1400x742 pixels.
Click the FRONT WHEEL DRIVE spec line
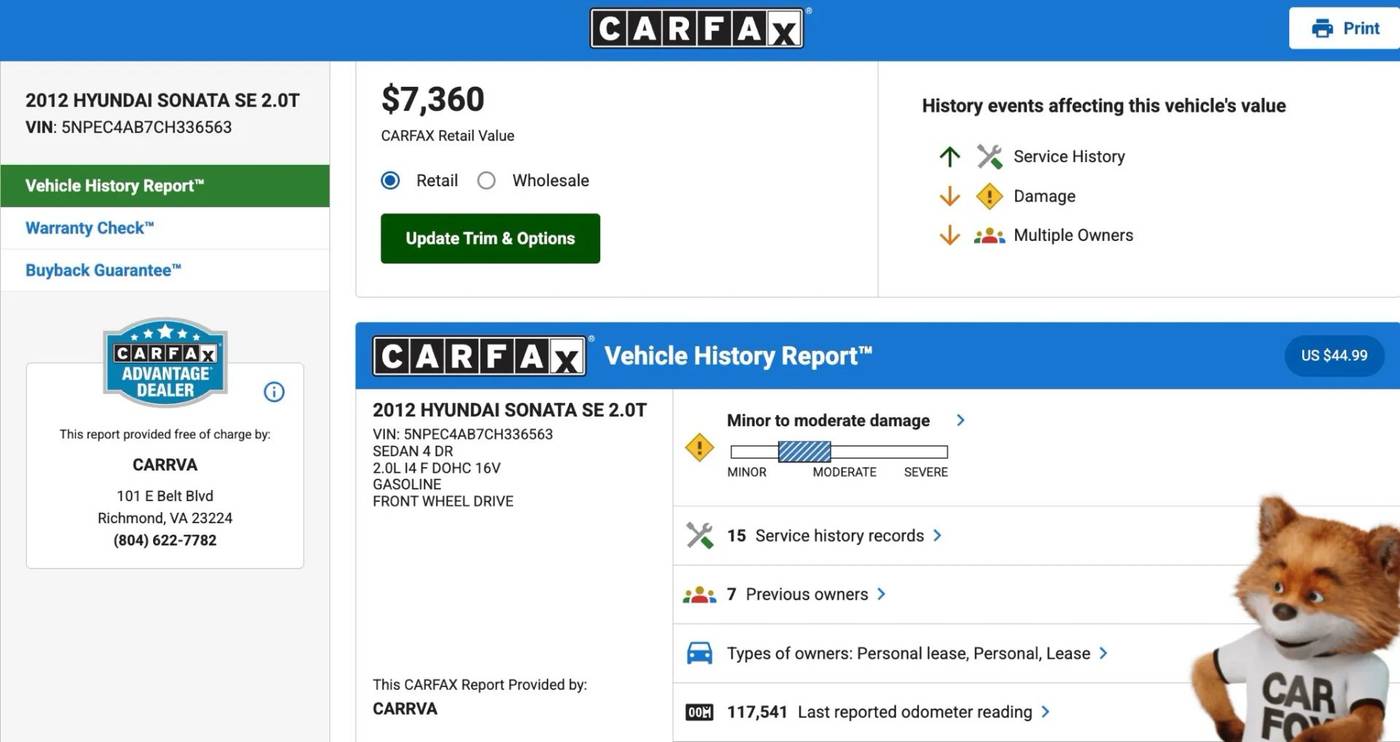point(443,501)
